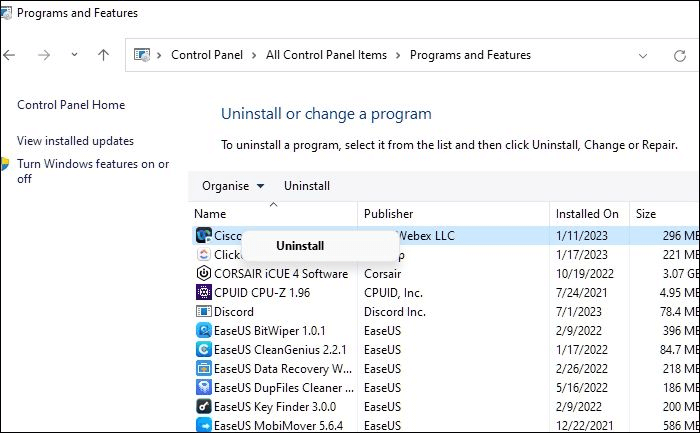Click the Corsair publisher cell
The image size is (700, 433).
pyautogui.click(x=383, y=274)
